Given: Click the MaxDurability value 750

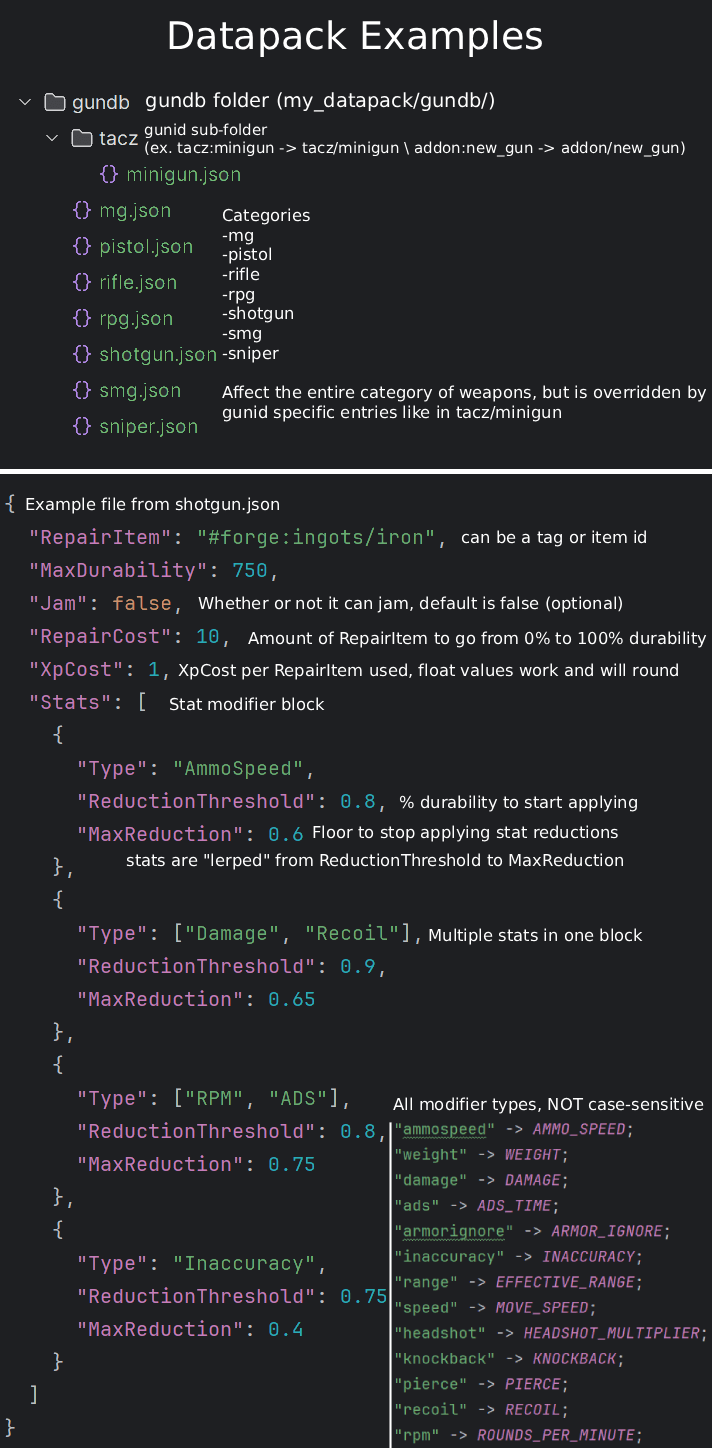Looking at the screenshot, I should point(250,570).
